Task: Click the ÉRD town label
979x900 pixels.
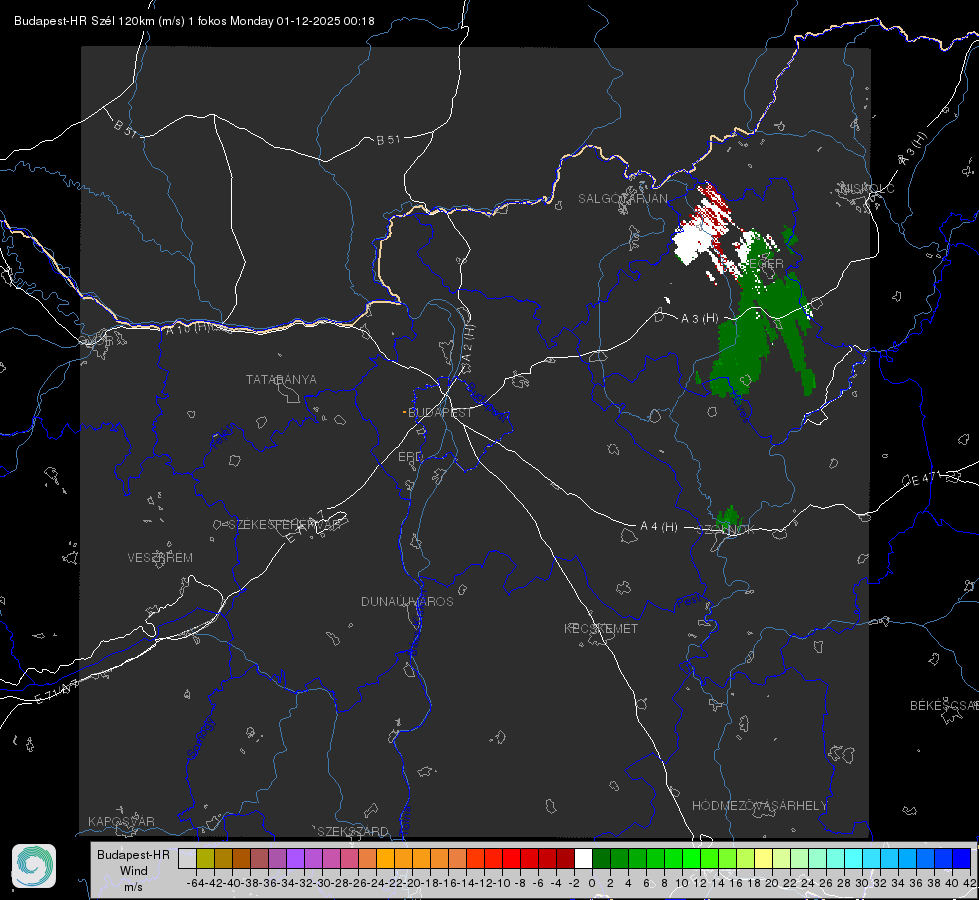Action: coord(410,457)
